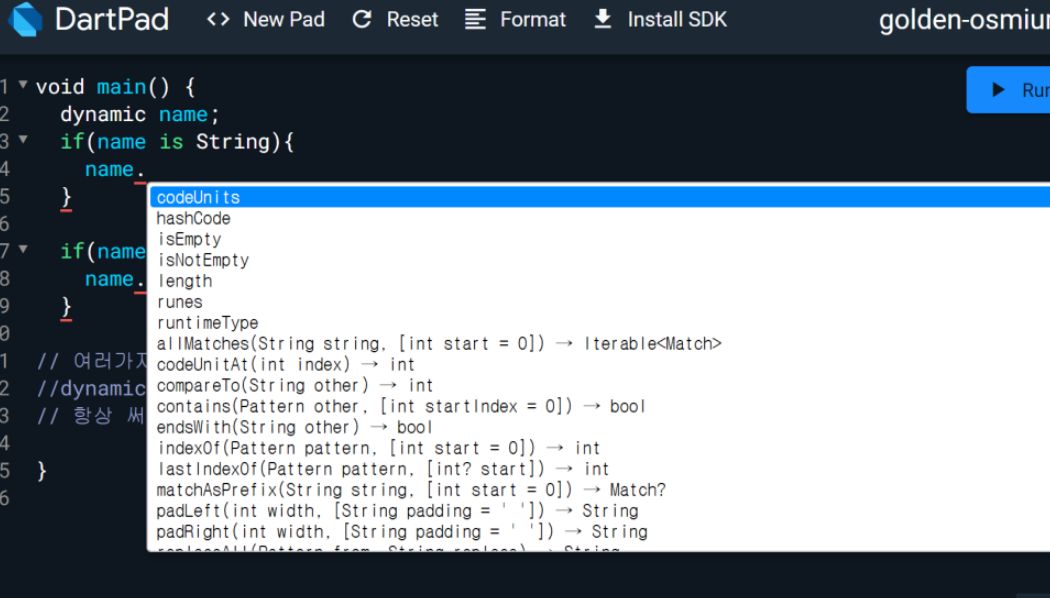This screenshot has width=1050, height=598.
Task: Pick matchAsPrefix suggestion
Action: coord(600,490)
